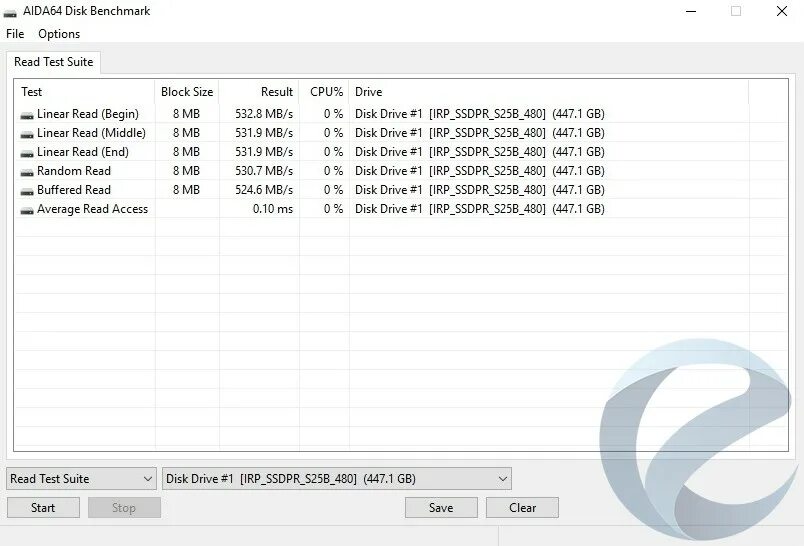804x546 pixels.
Task: Click the 8 MB block size in Random Read row
Action: [x=186, y=171]
